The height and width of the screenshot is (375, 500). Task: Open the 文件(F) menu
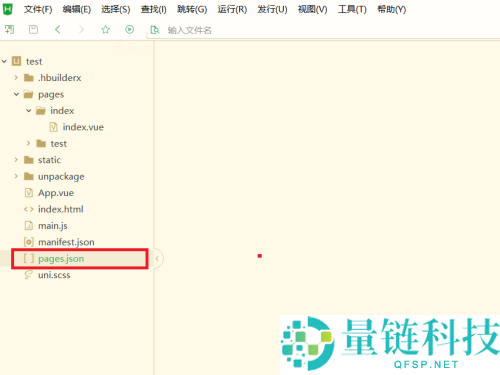pyautogui.click(x=38, y=9)
